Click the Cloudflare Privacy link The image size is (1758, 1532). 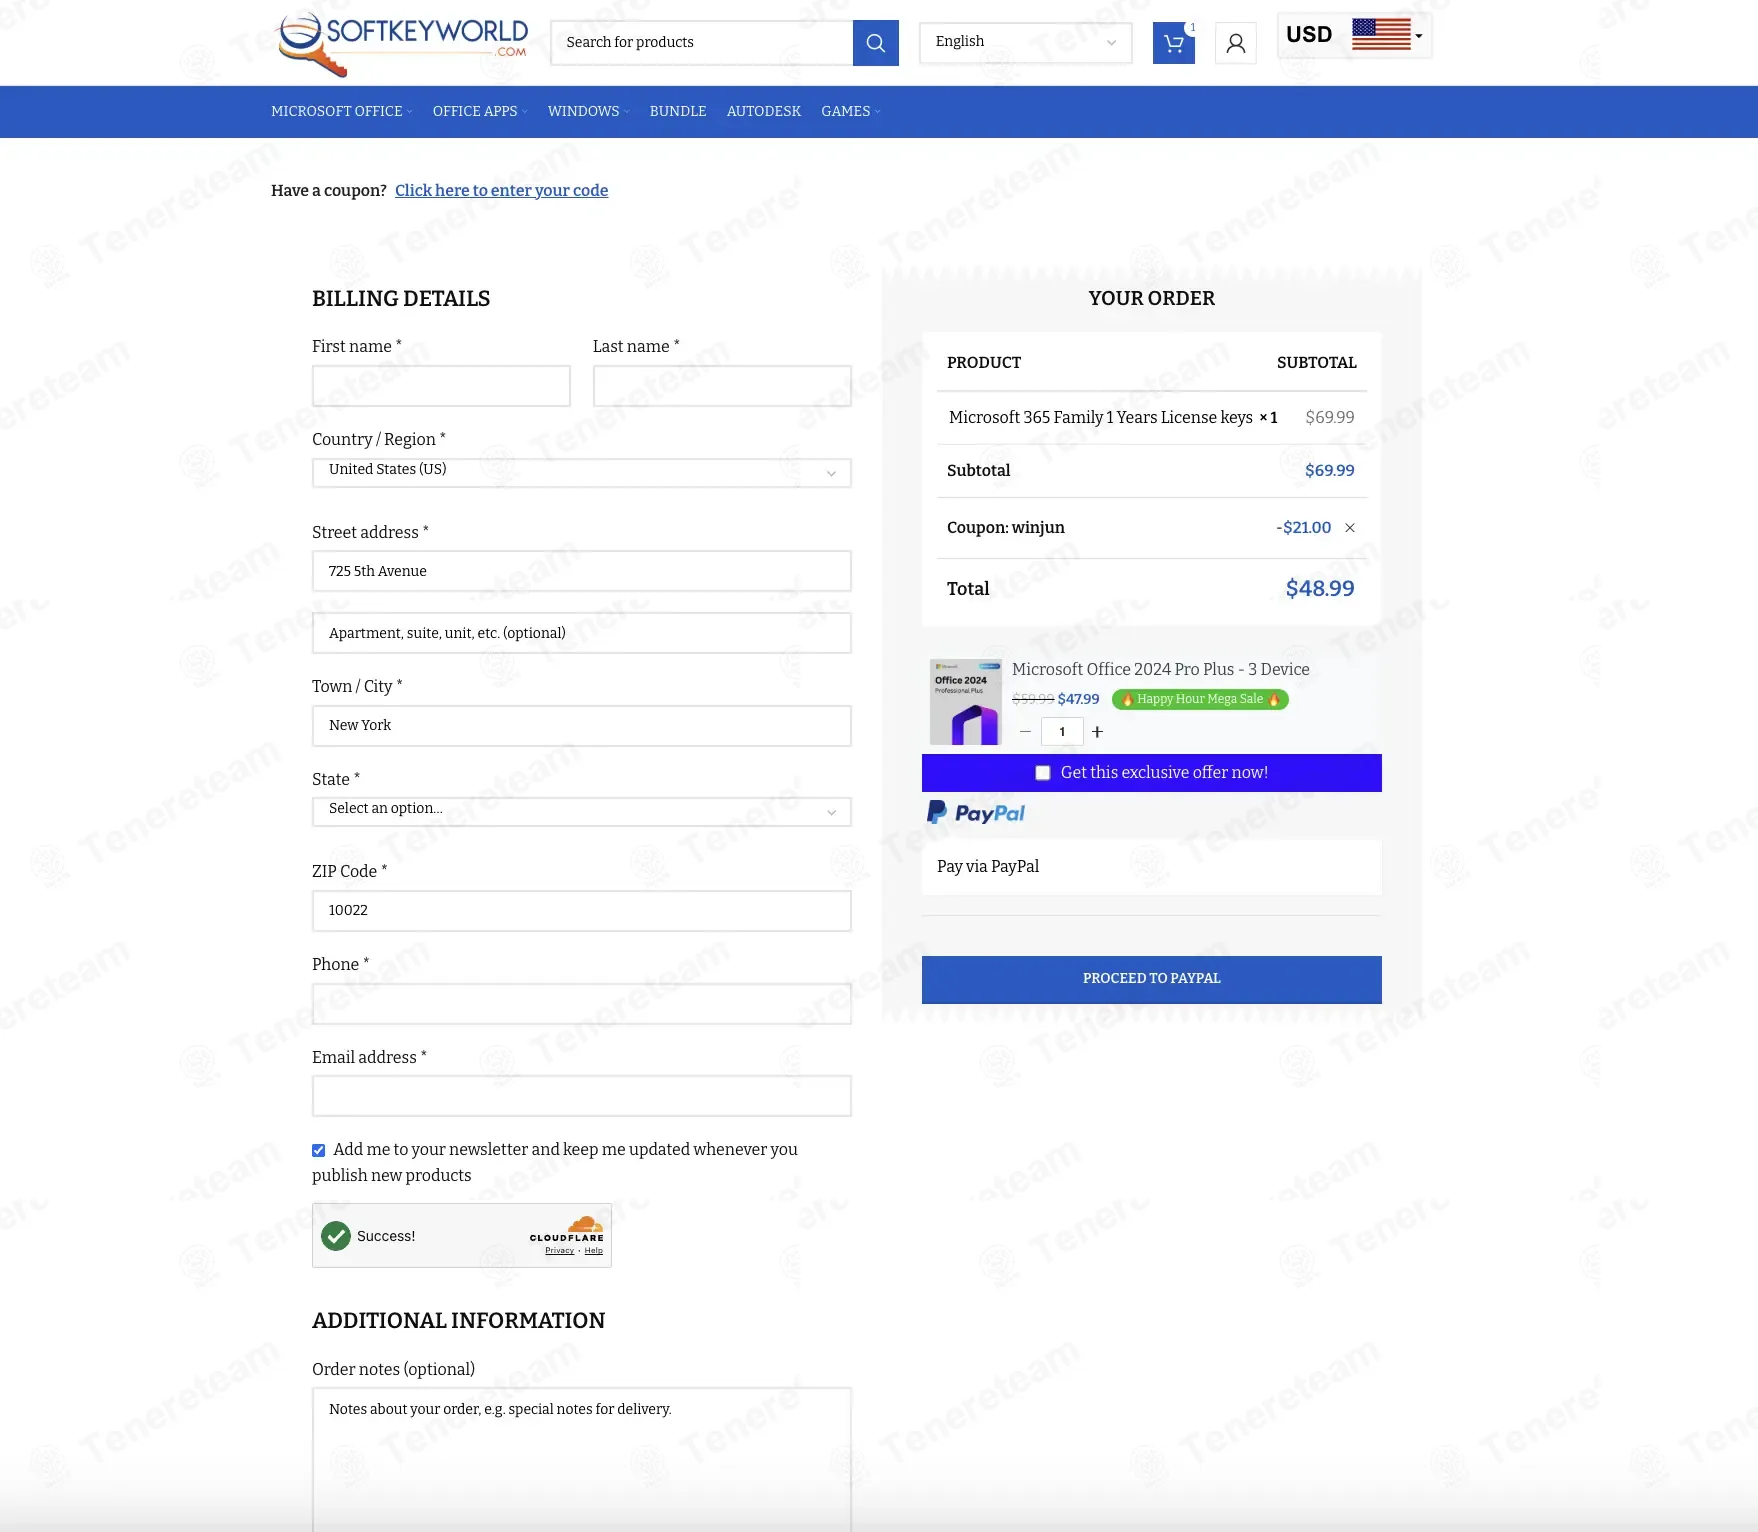point(559,1251)
